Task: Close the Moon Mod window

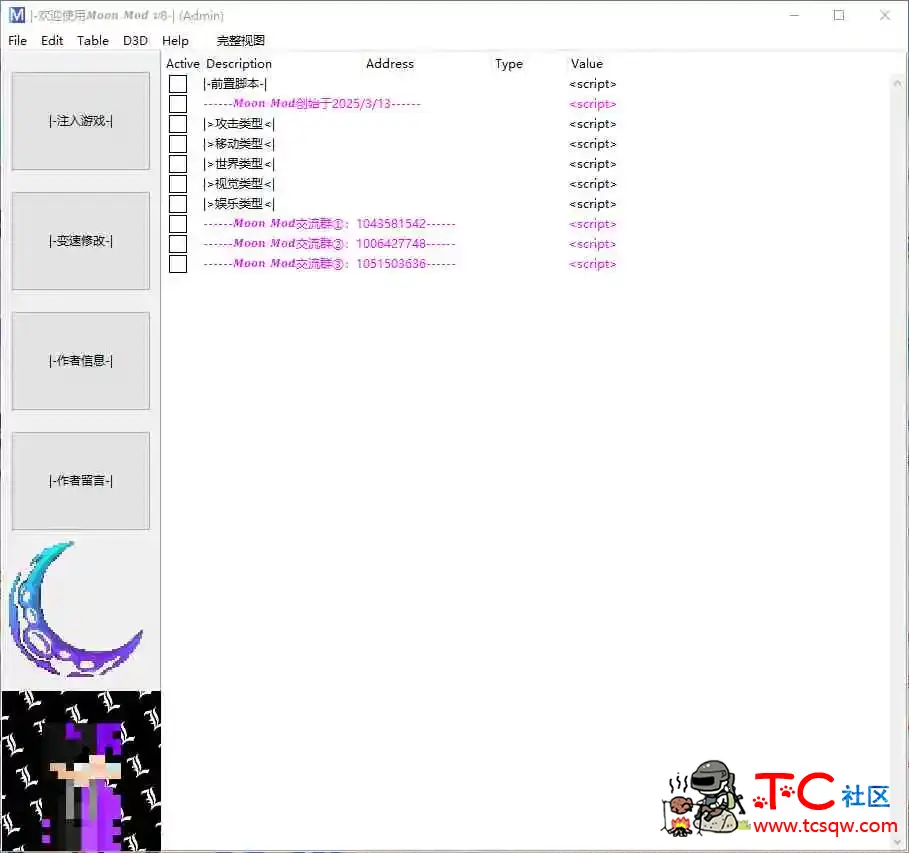Action: [x=885, y=16]
